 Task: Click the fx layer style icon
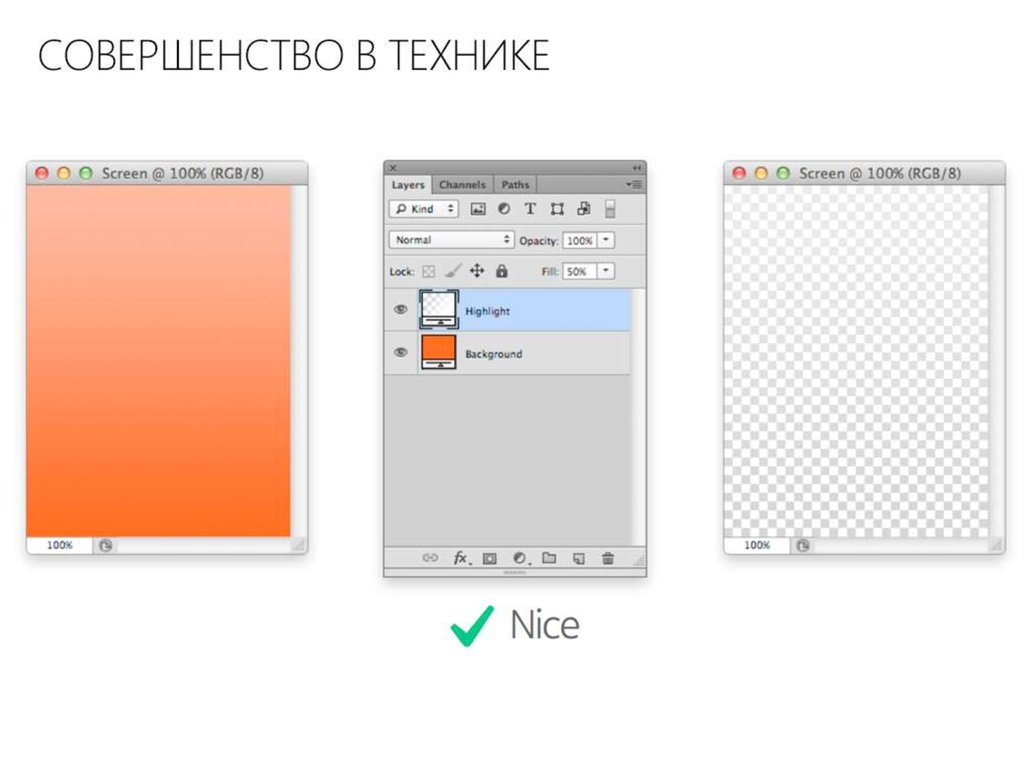point(460,558)
